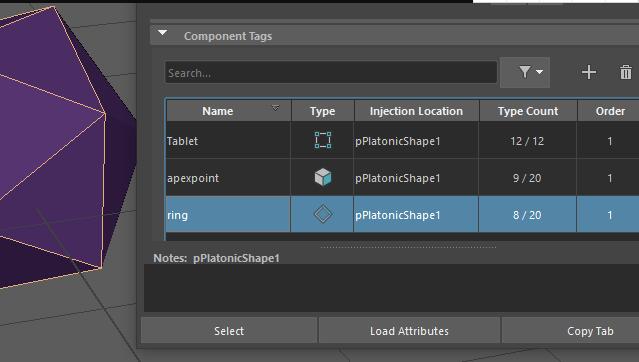Click the Type column header
Viewport: 639px width, 362px height.
click(x=322, y=111)
